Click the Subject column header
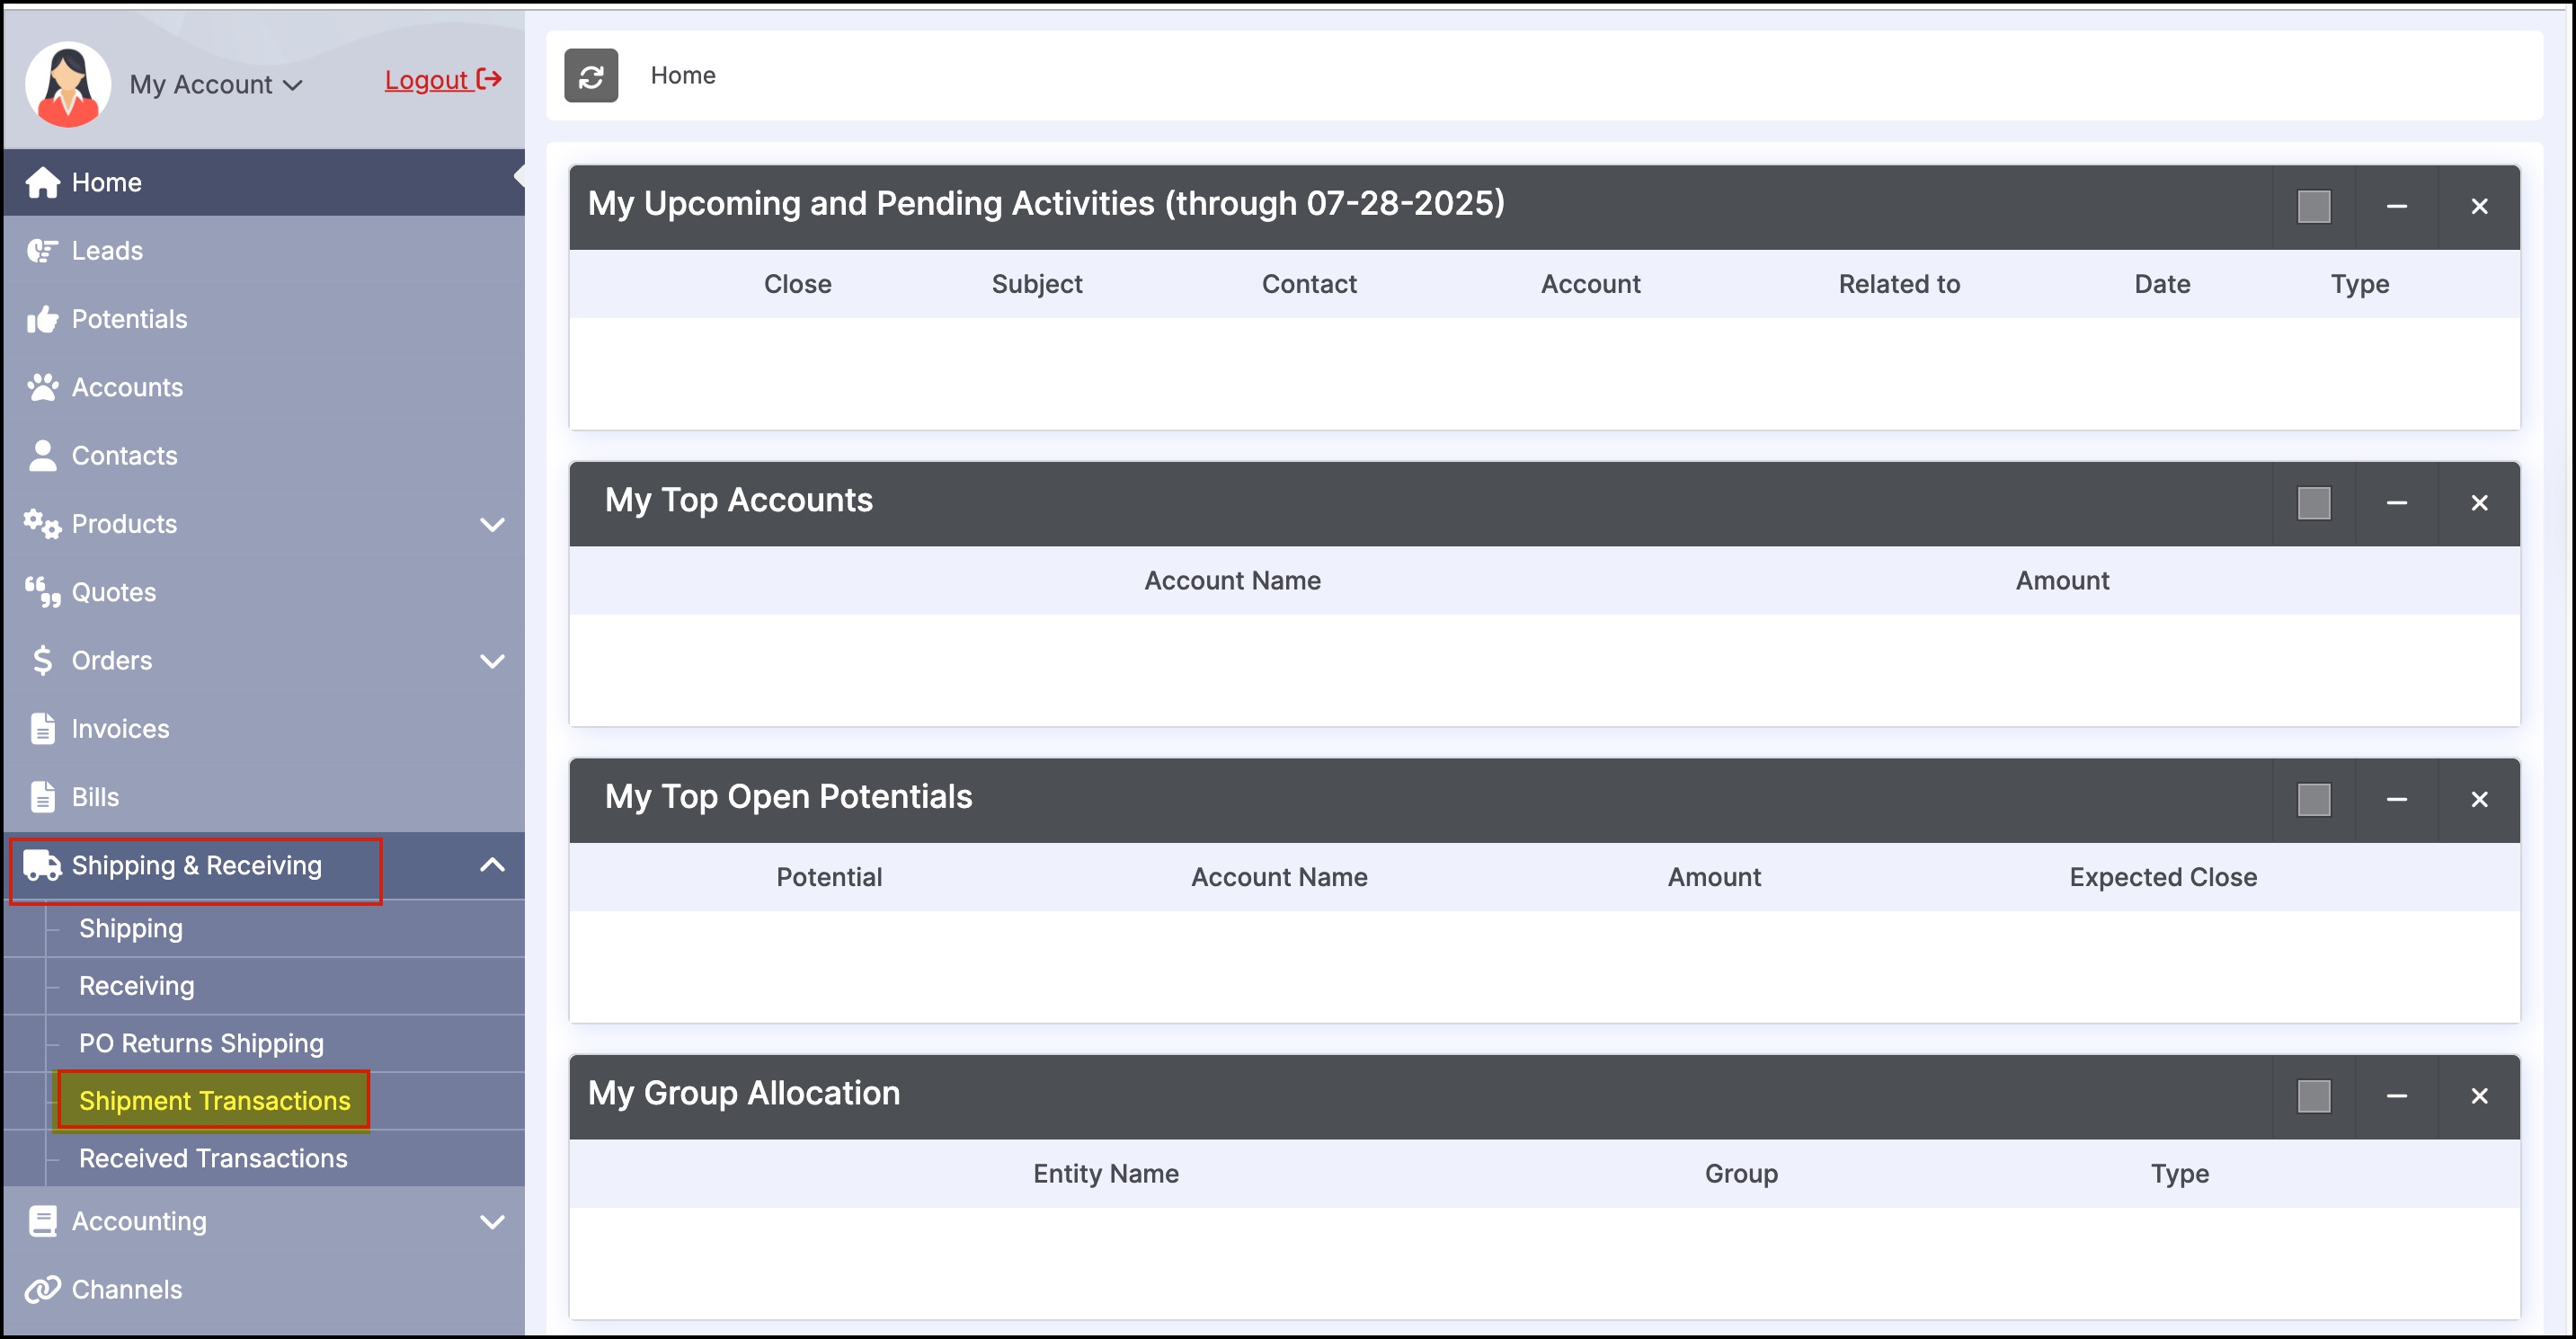This screenshot has height=1339, width=2576. click(1037, 284)
